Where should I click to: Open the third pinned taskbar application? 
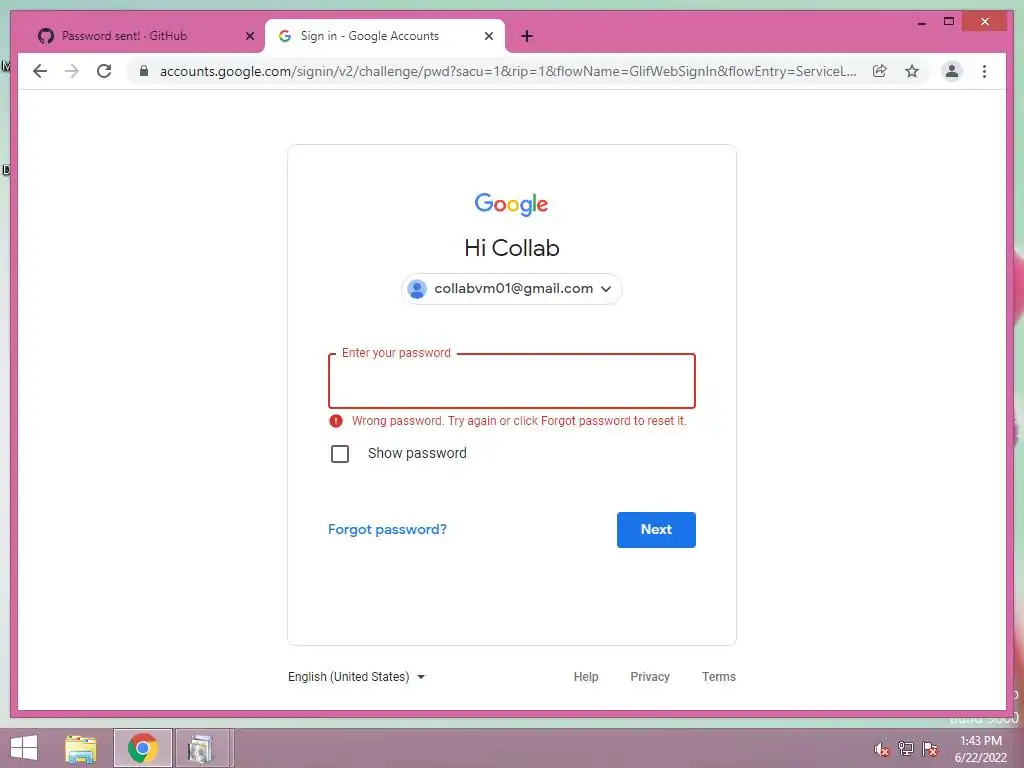point(202,748)
